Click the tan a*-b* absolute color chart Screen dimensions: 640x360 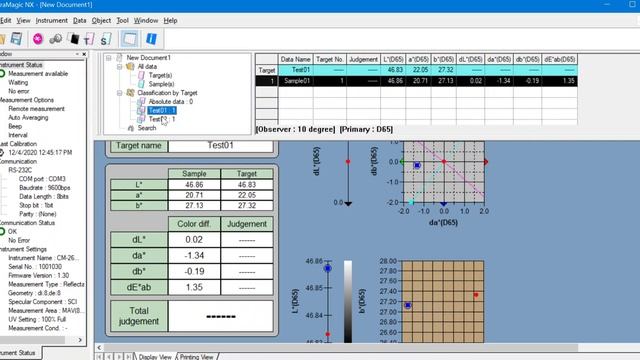[x=443, y=301]
